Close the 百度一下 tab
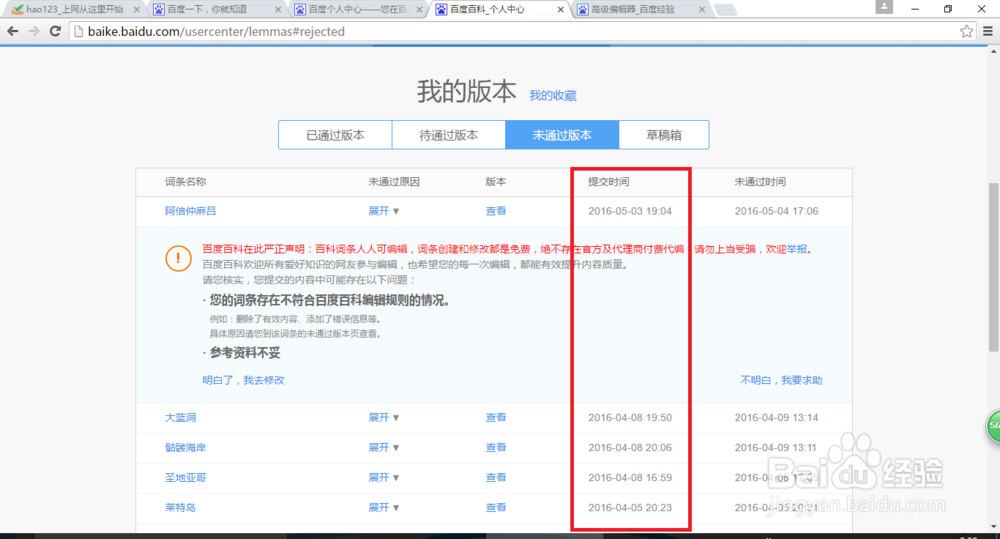The width and height of the screenshot is (1000, 539). click(277, 10)
